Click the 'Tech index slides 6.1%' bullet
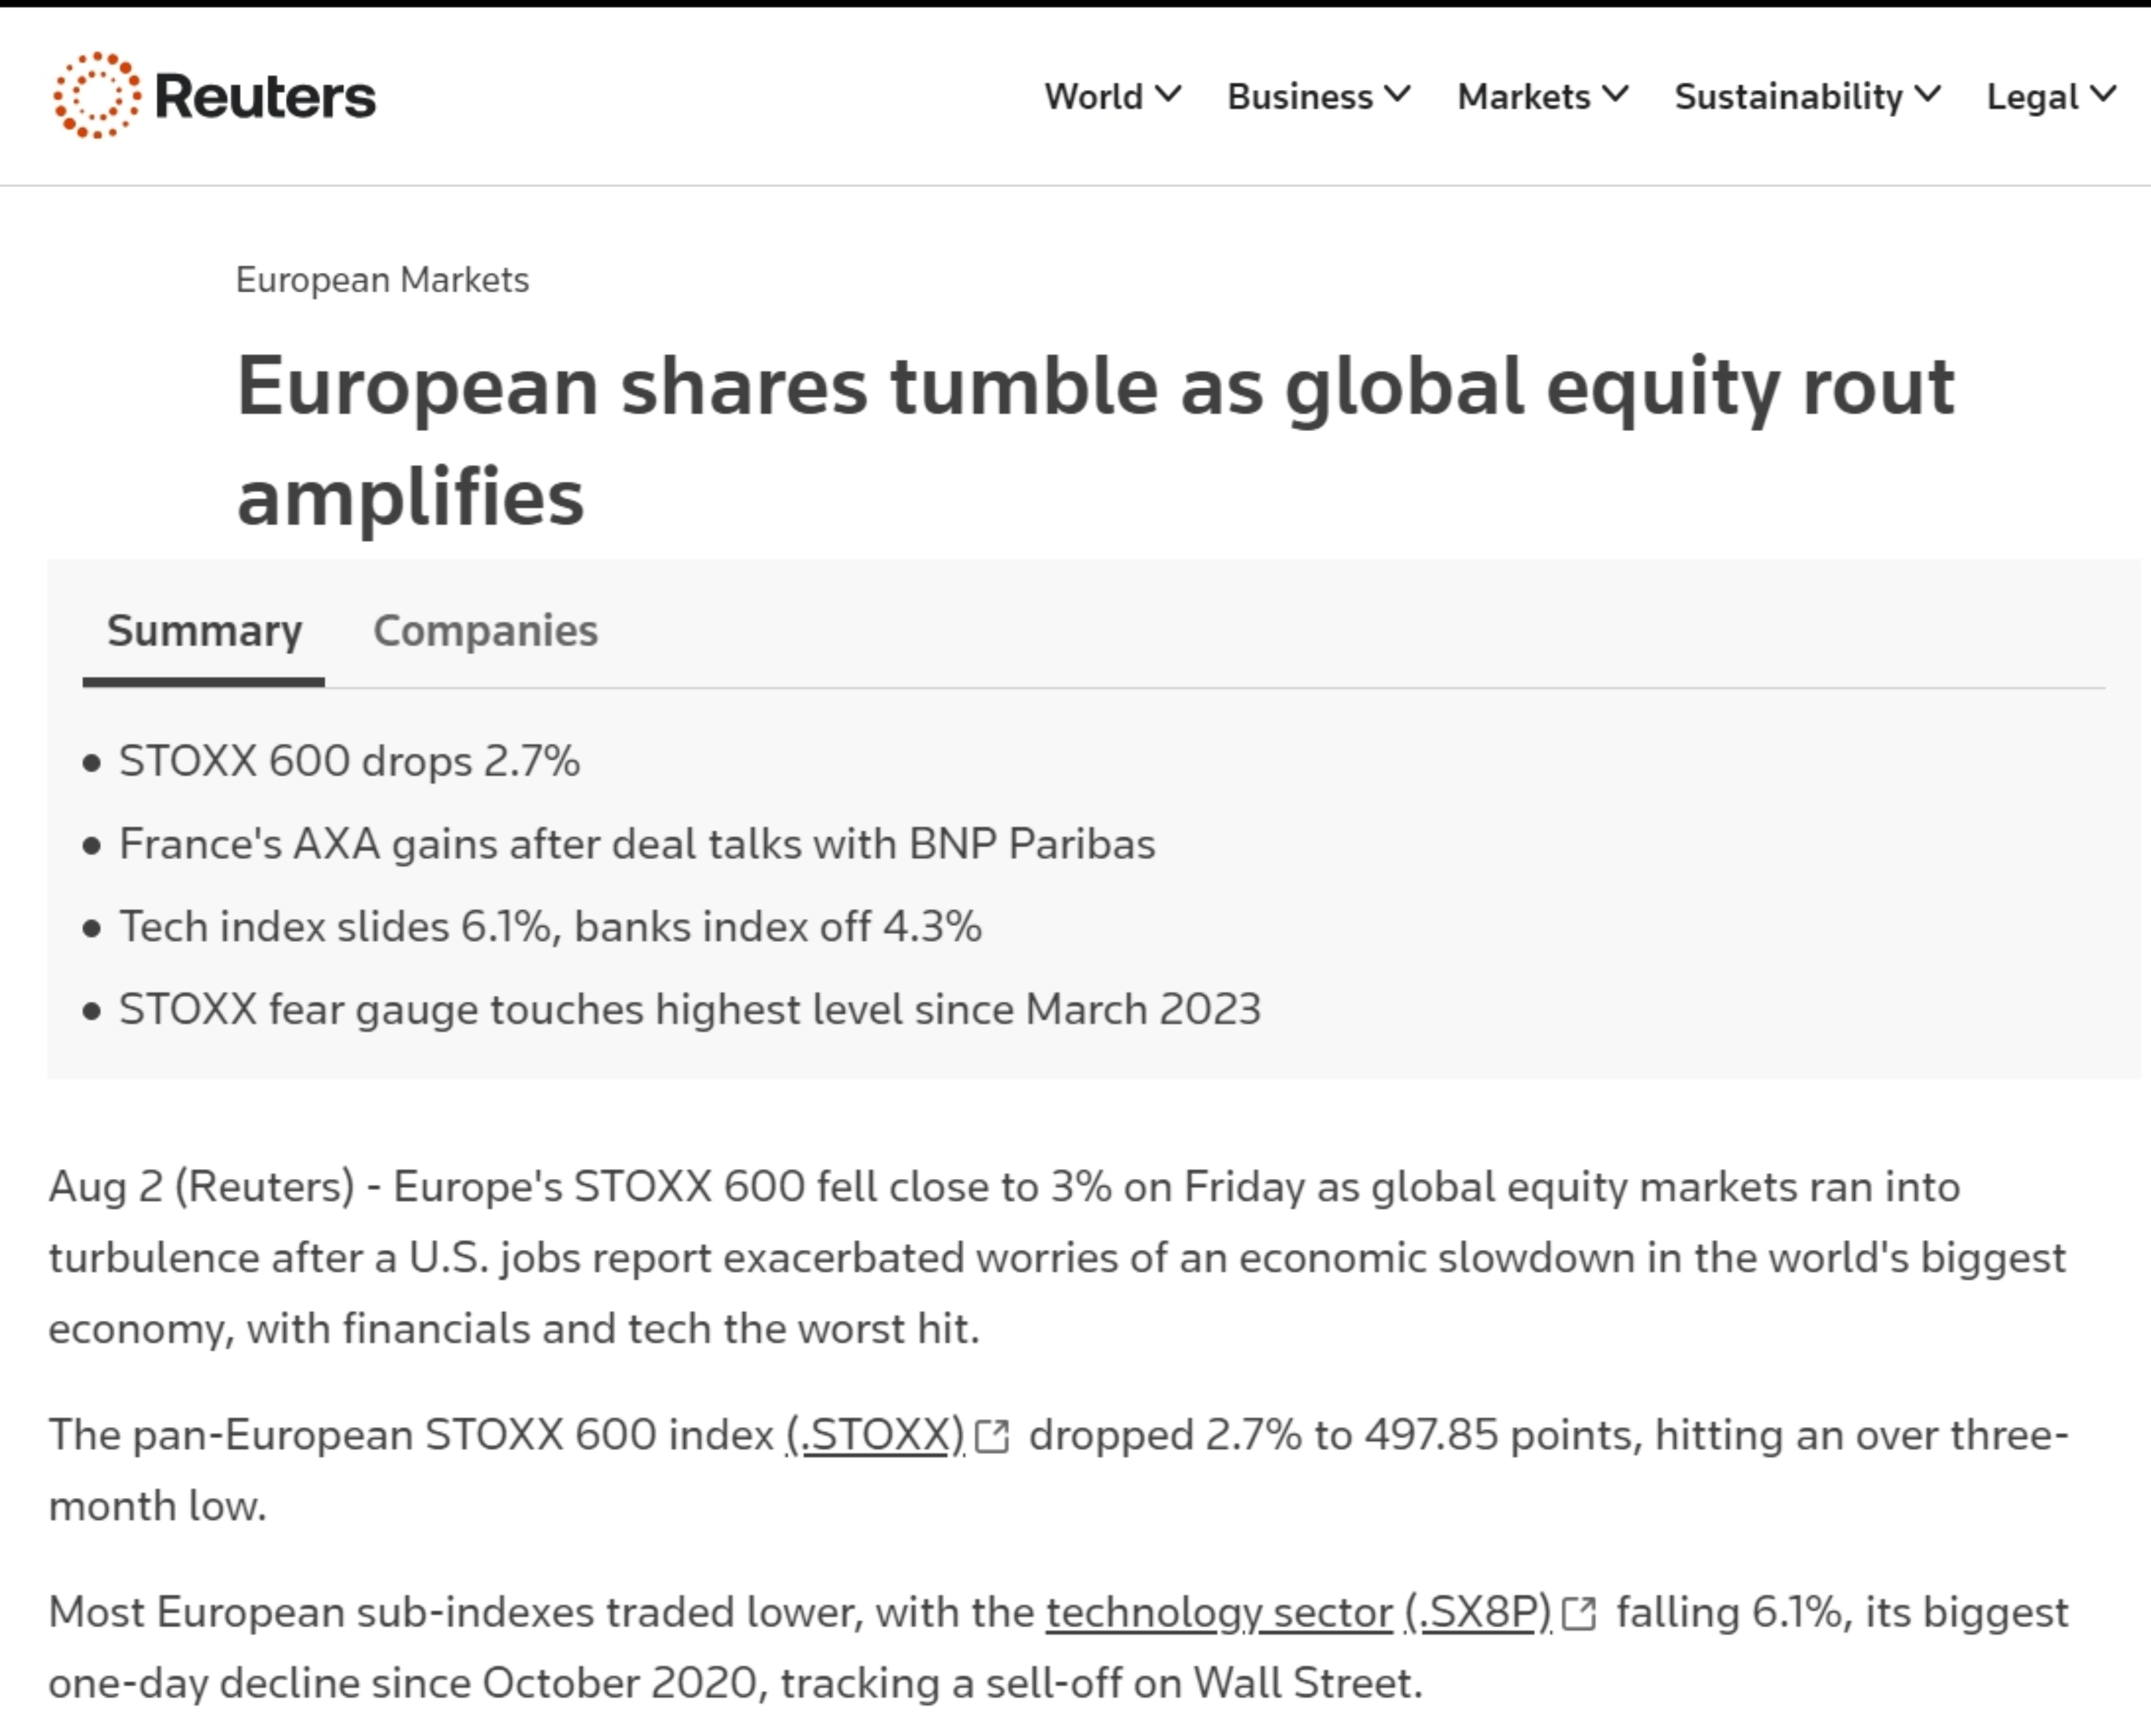Viewport: 2151px width, 1736px height. [550, 927]
